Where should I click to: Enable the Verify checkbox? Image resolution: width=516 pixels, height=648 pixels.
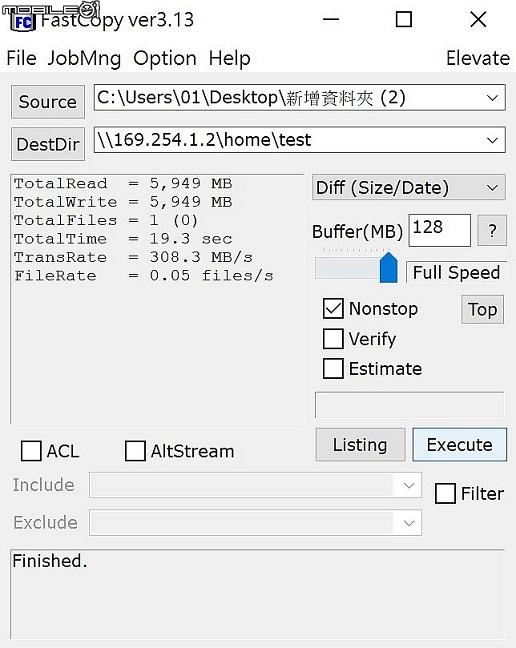point(333,339)
